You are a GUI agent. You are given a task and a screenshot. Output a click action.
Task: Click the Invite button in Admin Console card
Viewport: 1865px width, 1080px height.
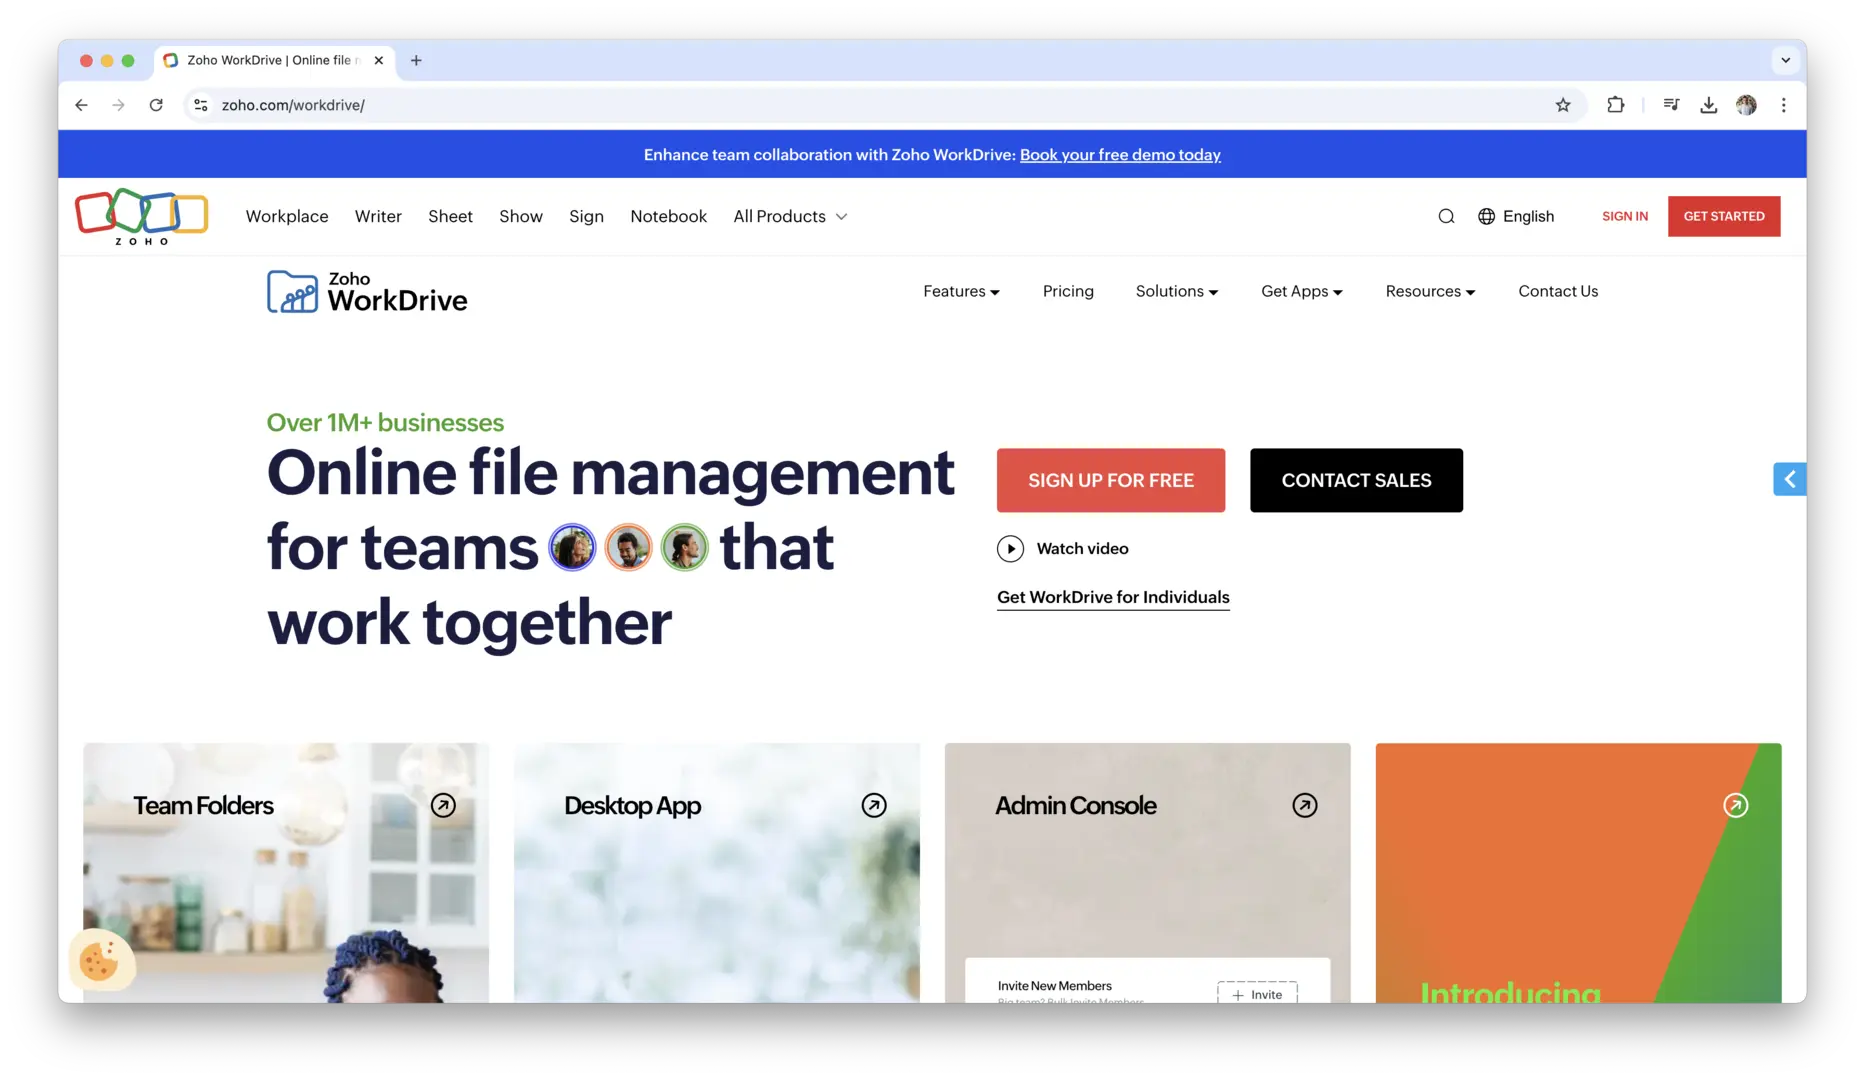click(x=1257, y=994)
